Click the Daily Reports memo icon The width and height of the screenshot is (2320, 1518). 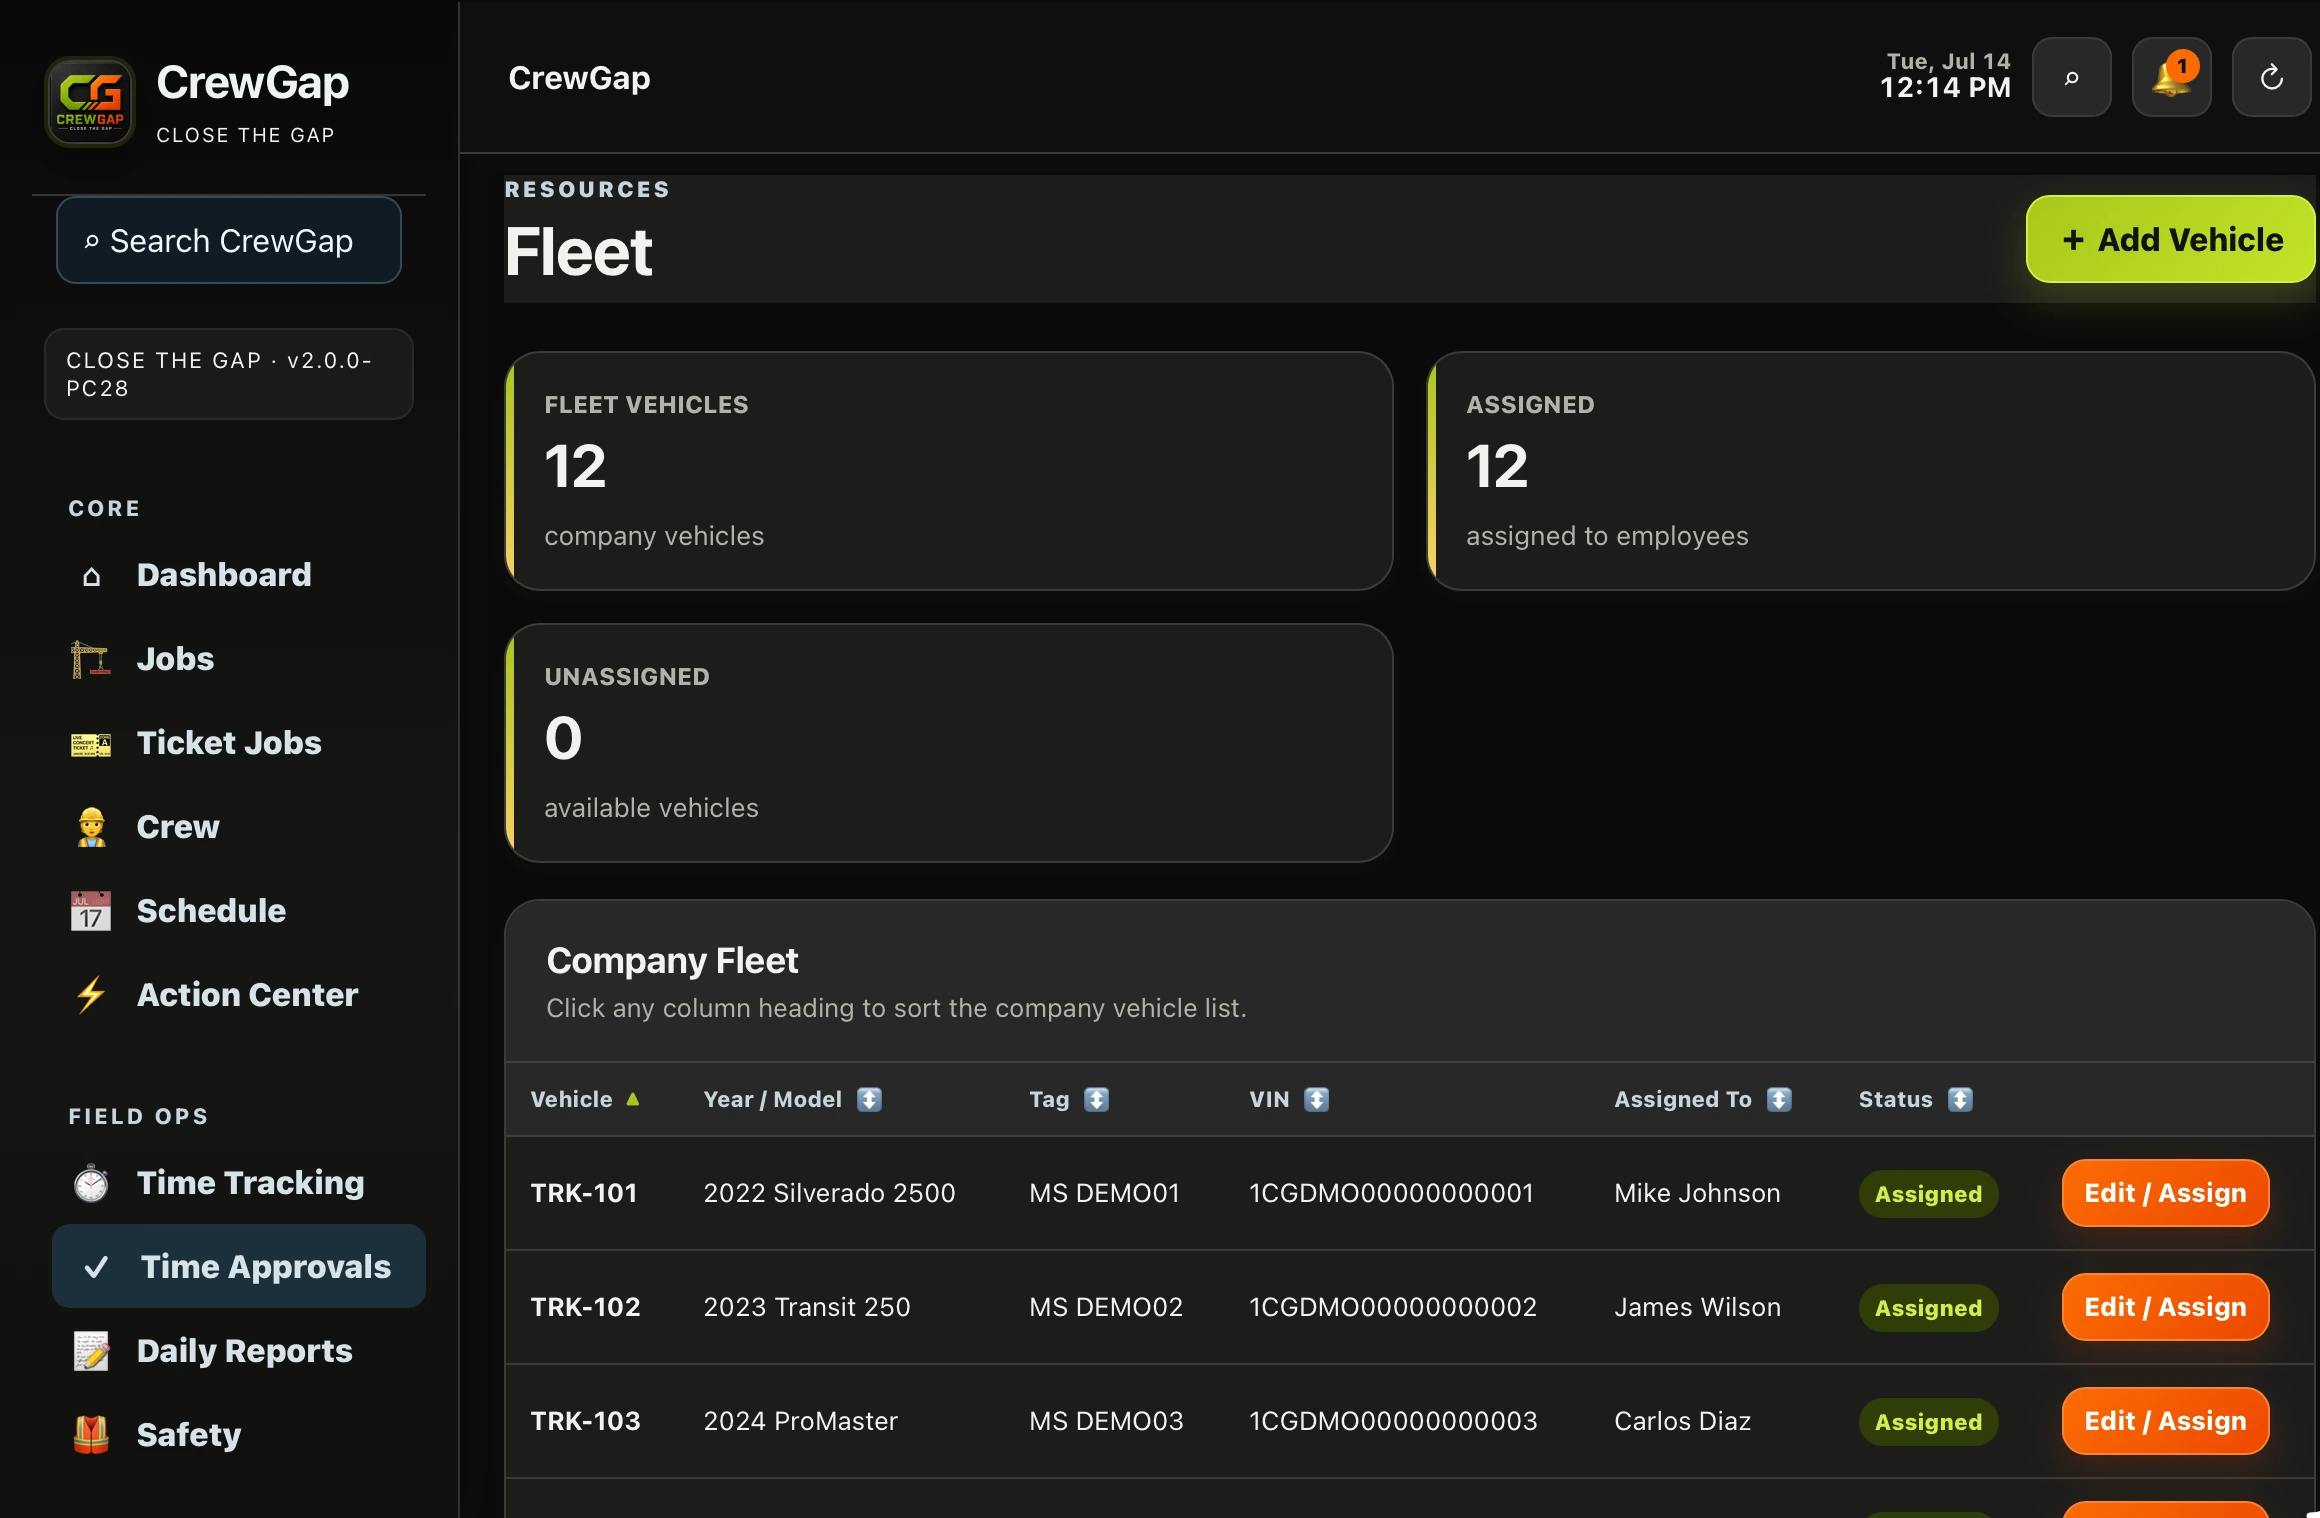[x=91, y=1352]
